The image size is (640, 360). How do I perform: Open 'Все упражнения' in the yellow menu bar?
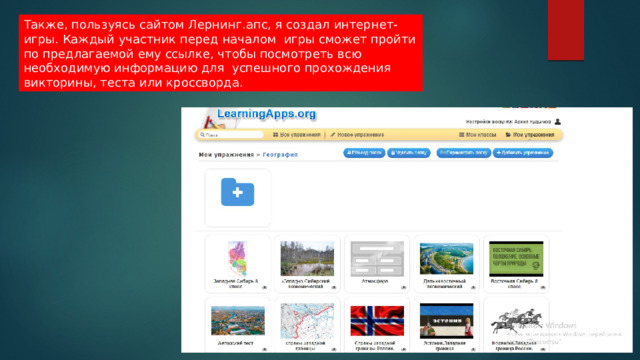click(x=297, y=135)
